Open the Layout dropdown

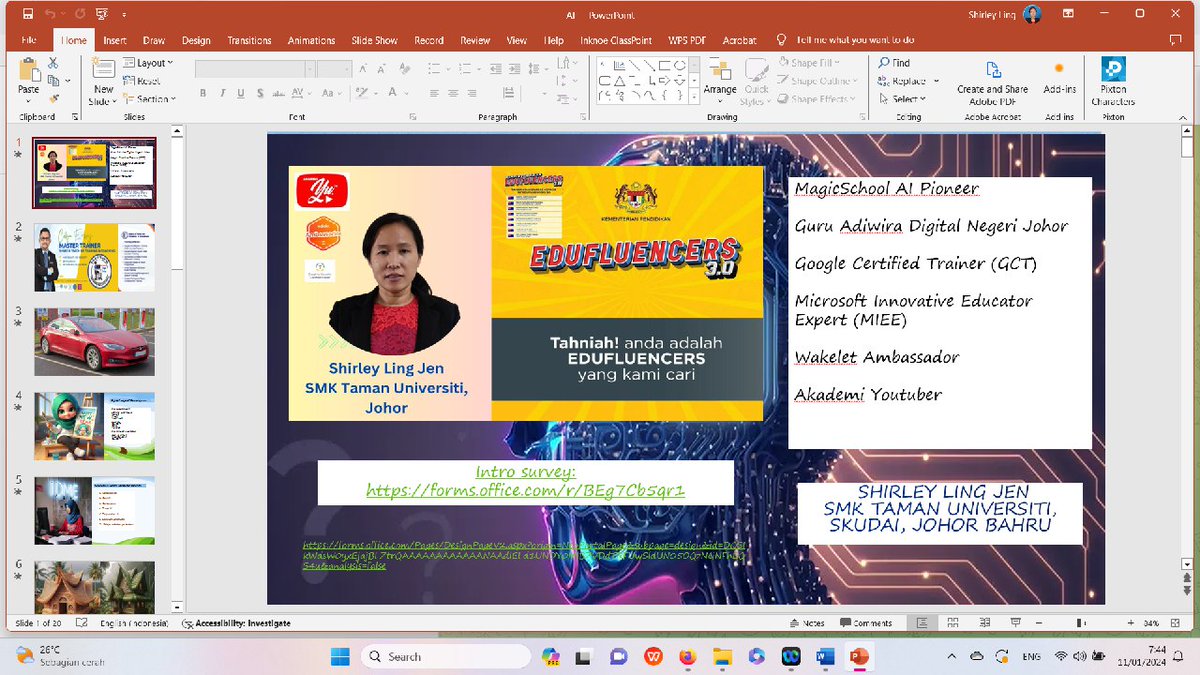pyautogui.click(x=149, y=63)
